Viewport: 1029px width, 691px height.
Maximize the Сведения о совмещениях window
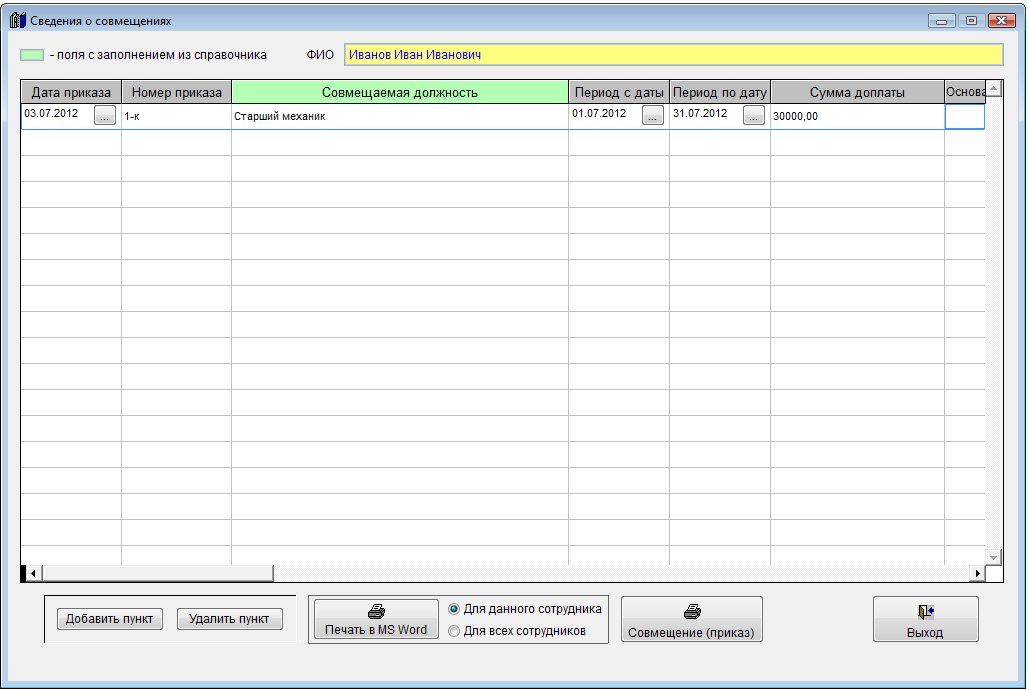(972, 21)
